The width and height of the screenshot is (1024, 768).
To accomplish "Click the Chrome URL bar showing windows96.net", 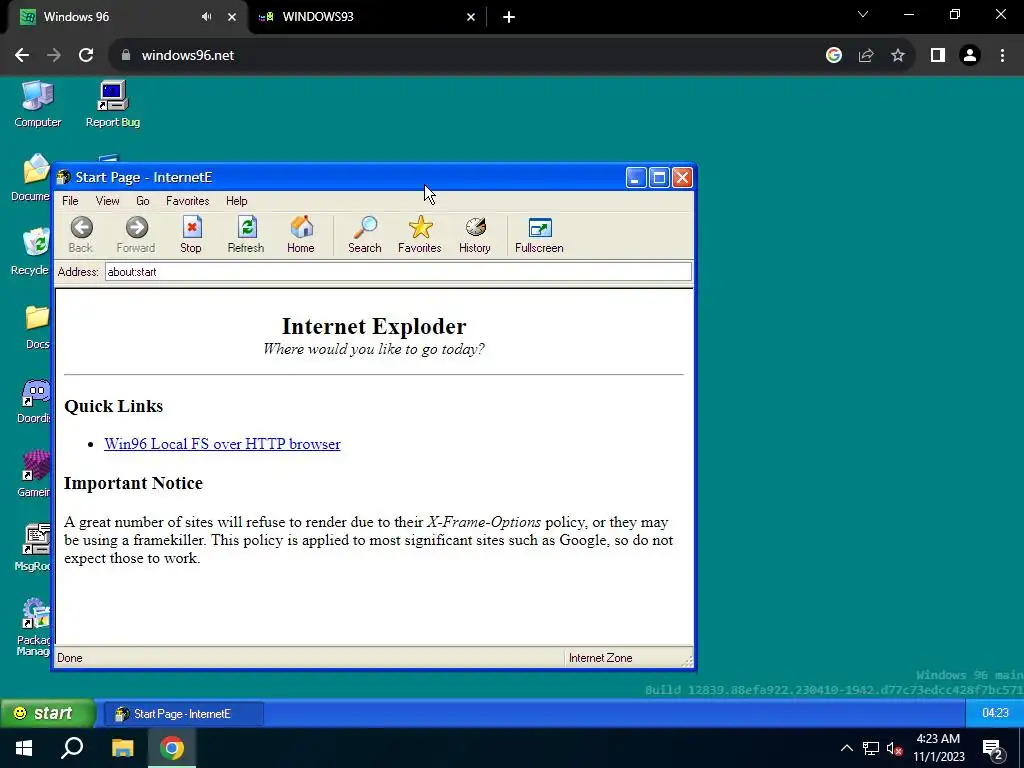I will tap(464, 56).
